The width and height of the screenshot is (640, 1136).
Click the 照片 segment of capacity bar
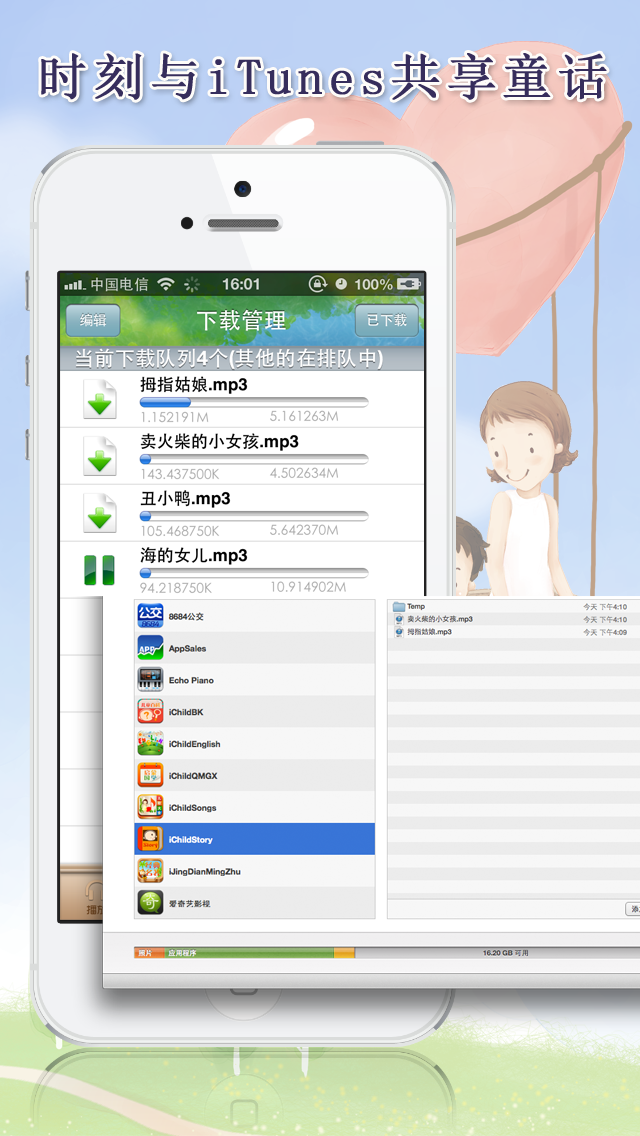point(149,953)
